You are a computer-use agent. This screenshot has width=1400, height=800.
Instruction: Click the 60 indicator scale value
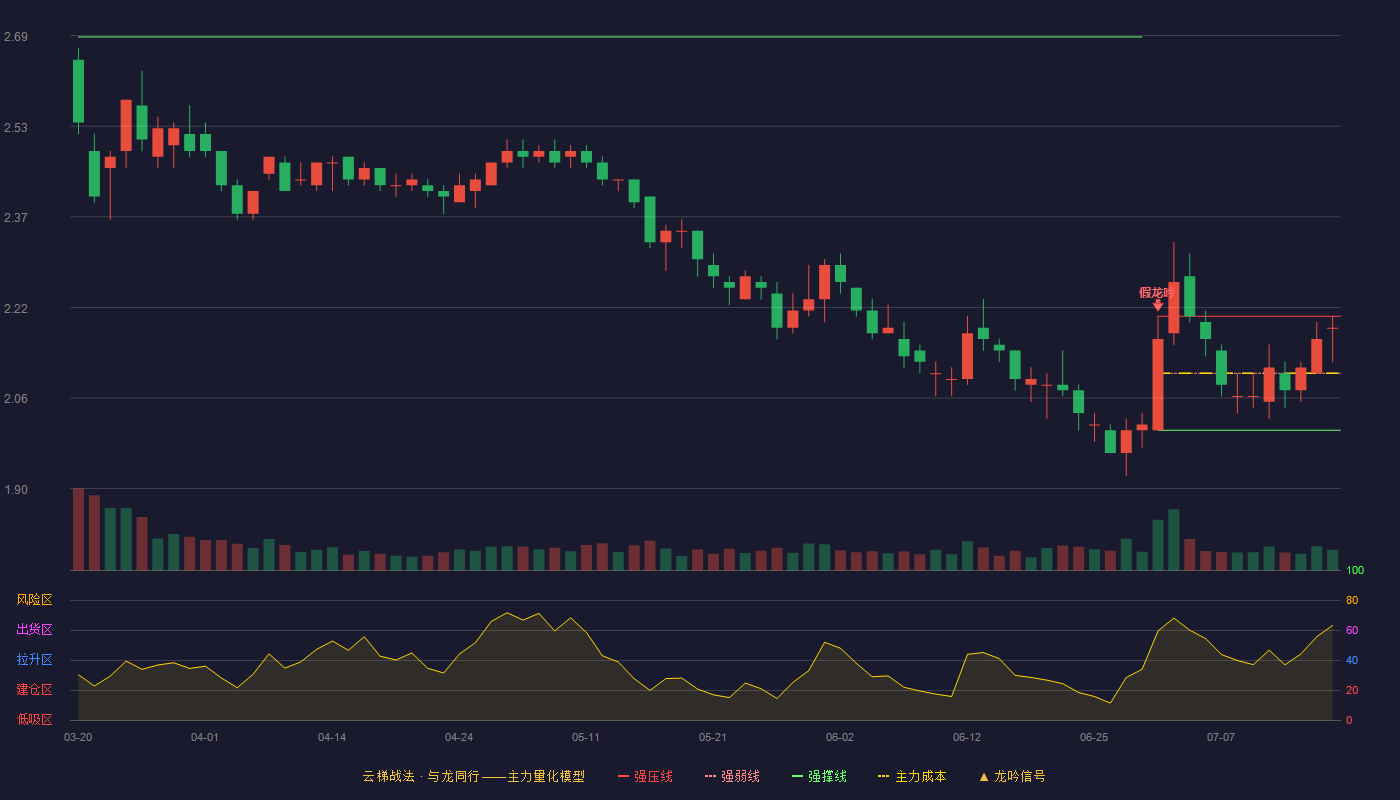[x=1352, y=631]
